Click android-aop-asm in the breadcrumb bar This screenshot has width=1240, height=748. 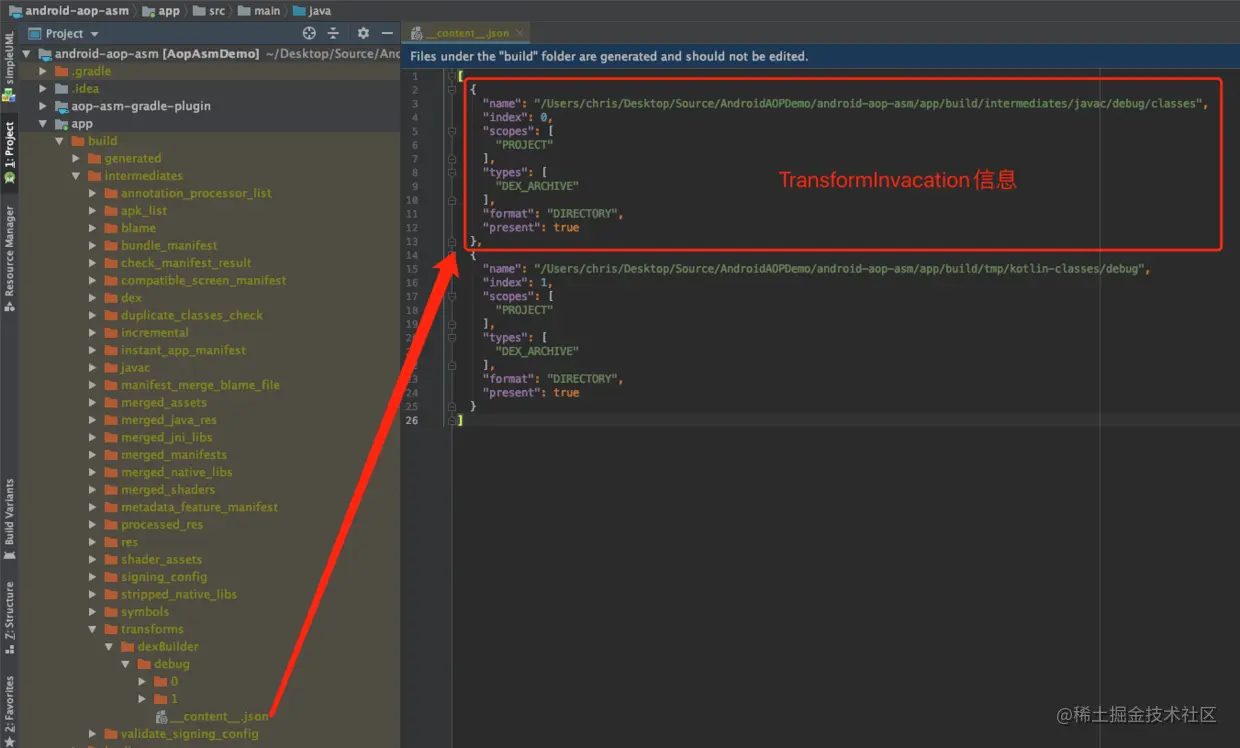click(x=68, y=11)
